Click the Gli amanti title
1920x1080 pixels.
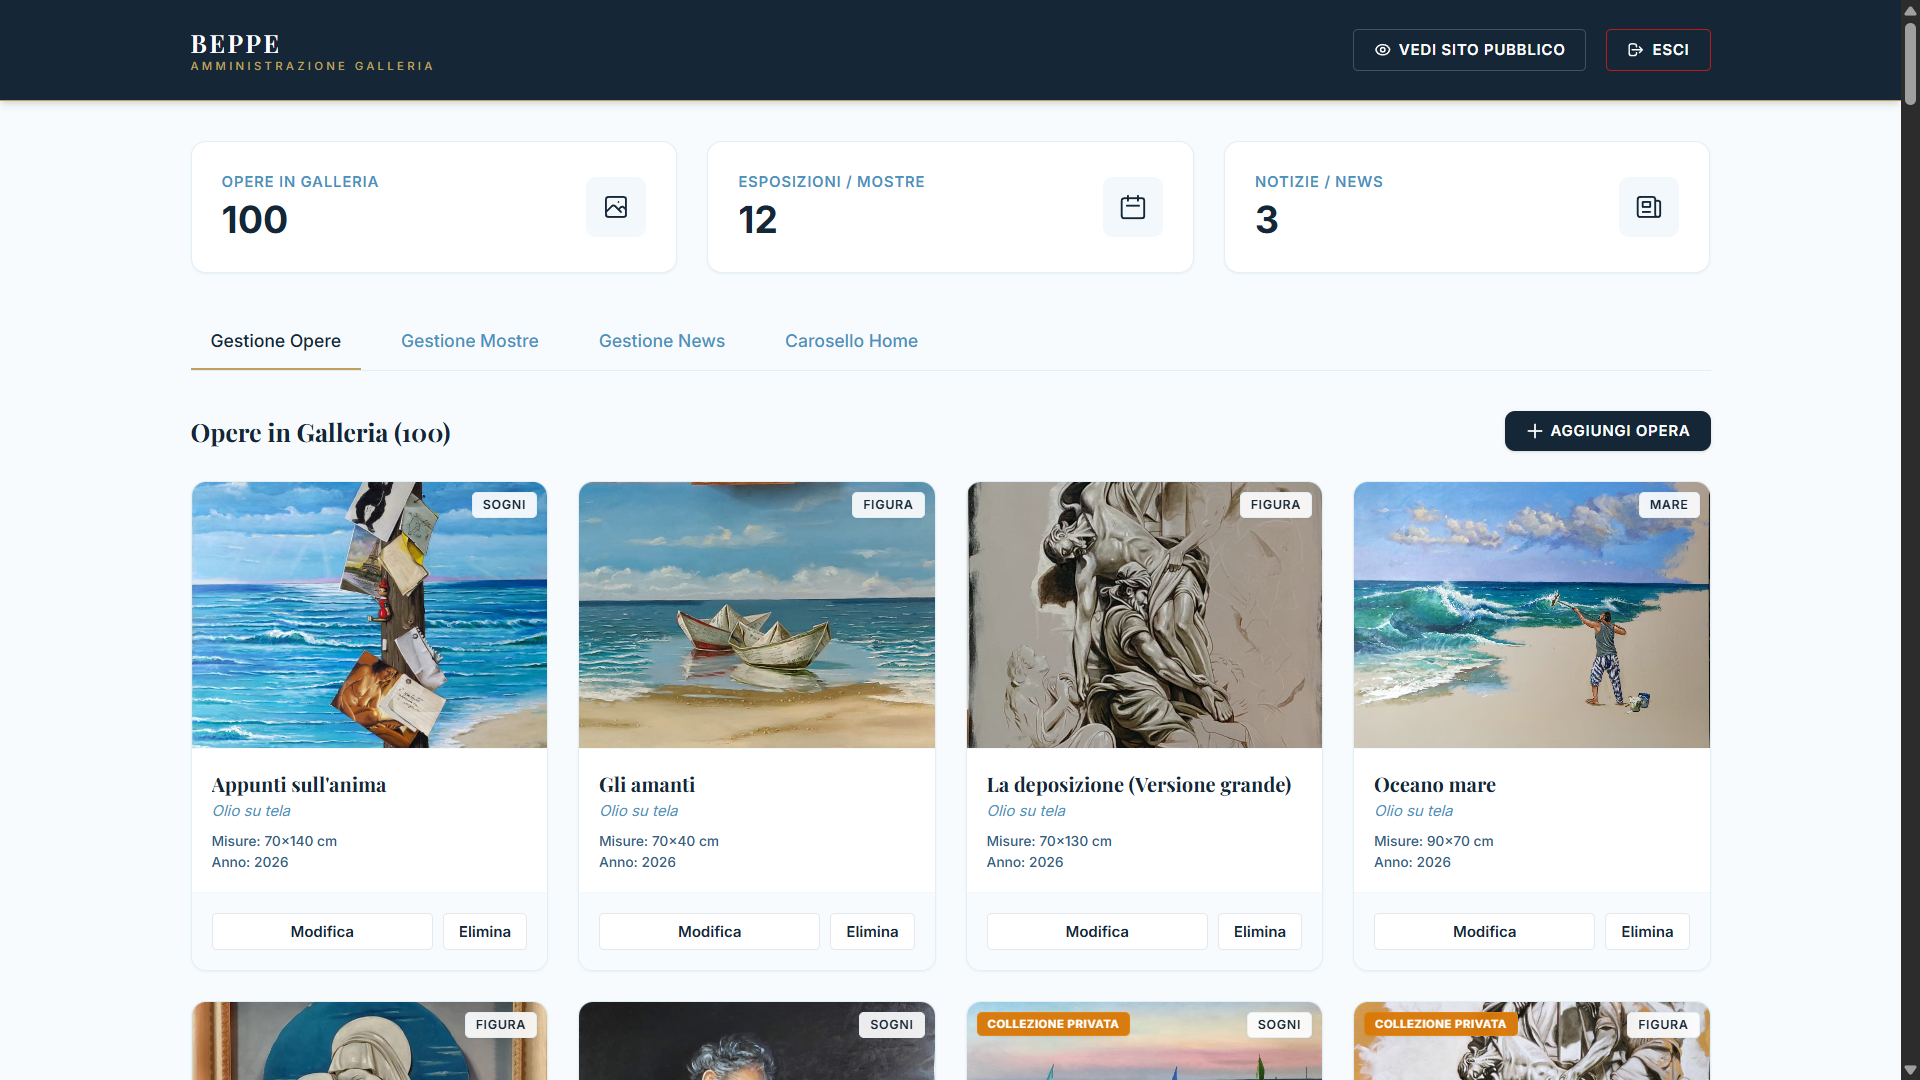647,785
